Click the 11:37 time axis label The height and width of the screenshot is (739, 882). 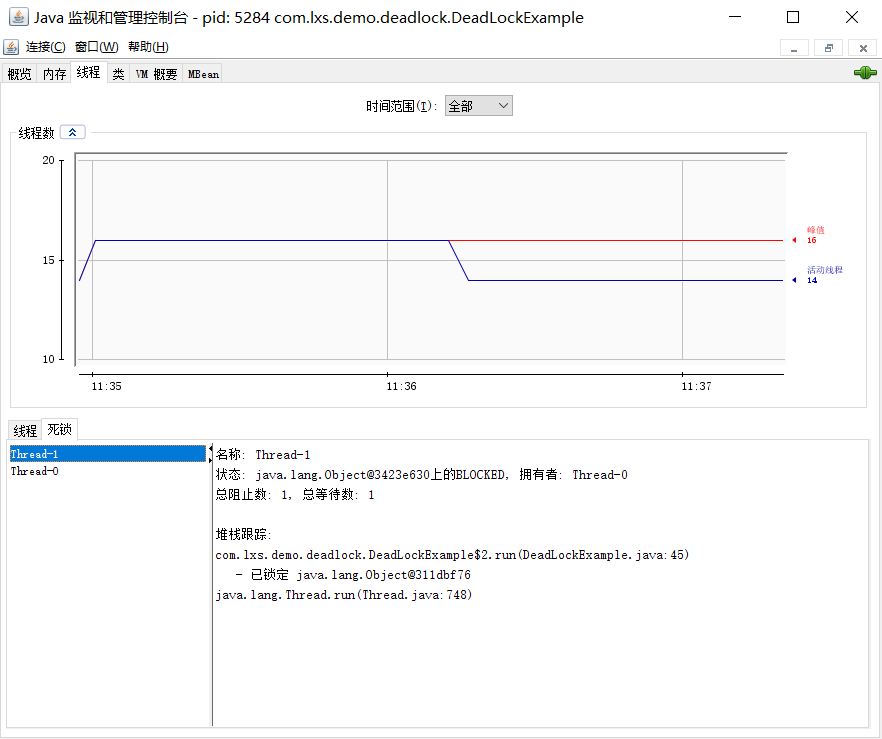pyautogui.click(x=696, y=386)
